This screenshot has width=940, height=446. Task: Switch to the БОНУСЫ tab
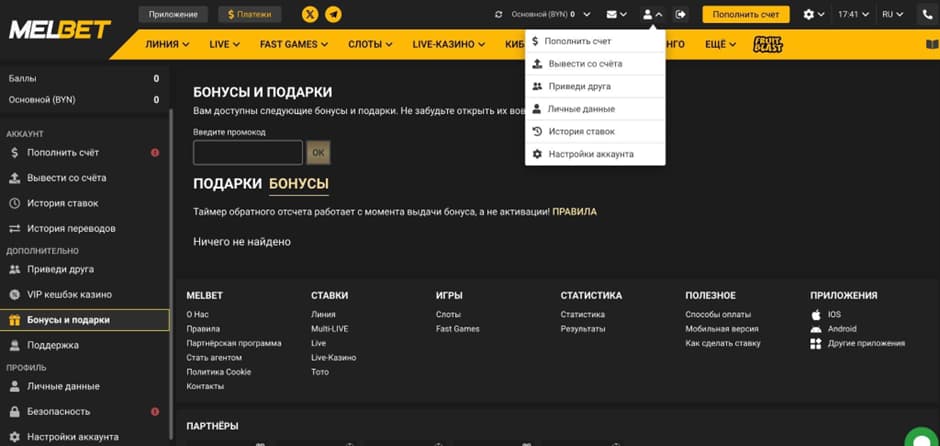point(299,184)
